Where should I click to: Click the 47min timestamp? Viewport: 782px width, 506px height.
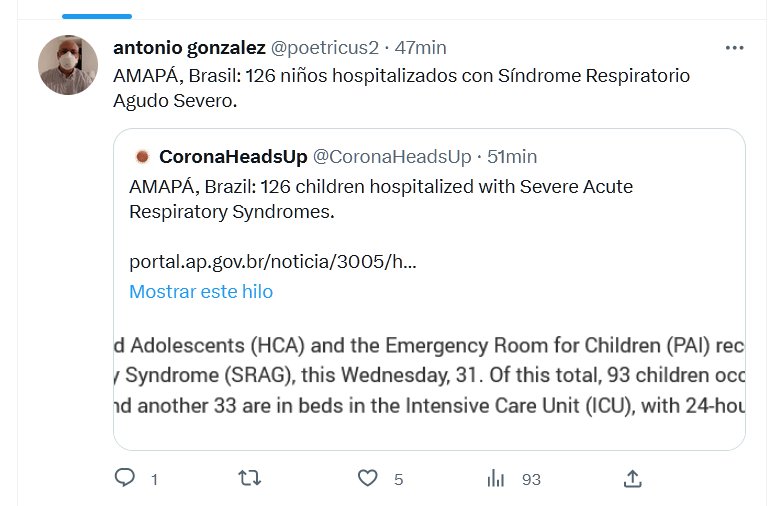(421, 47)
